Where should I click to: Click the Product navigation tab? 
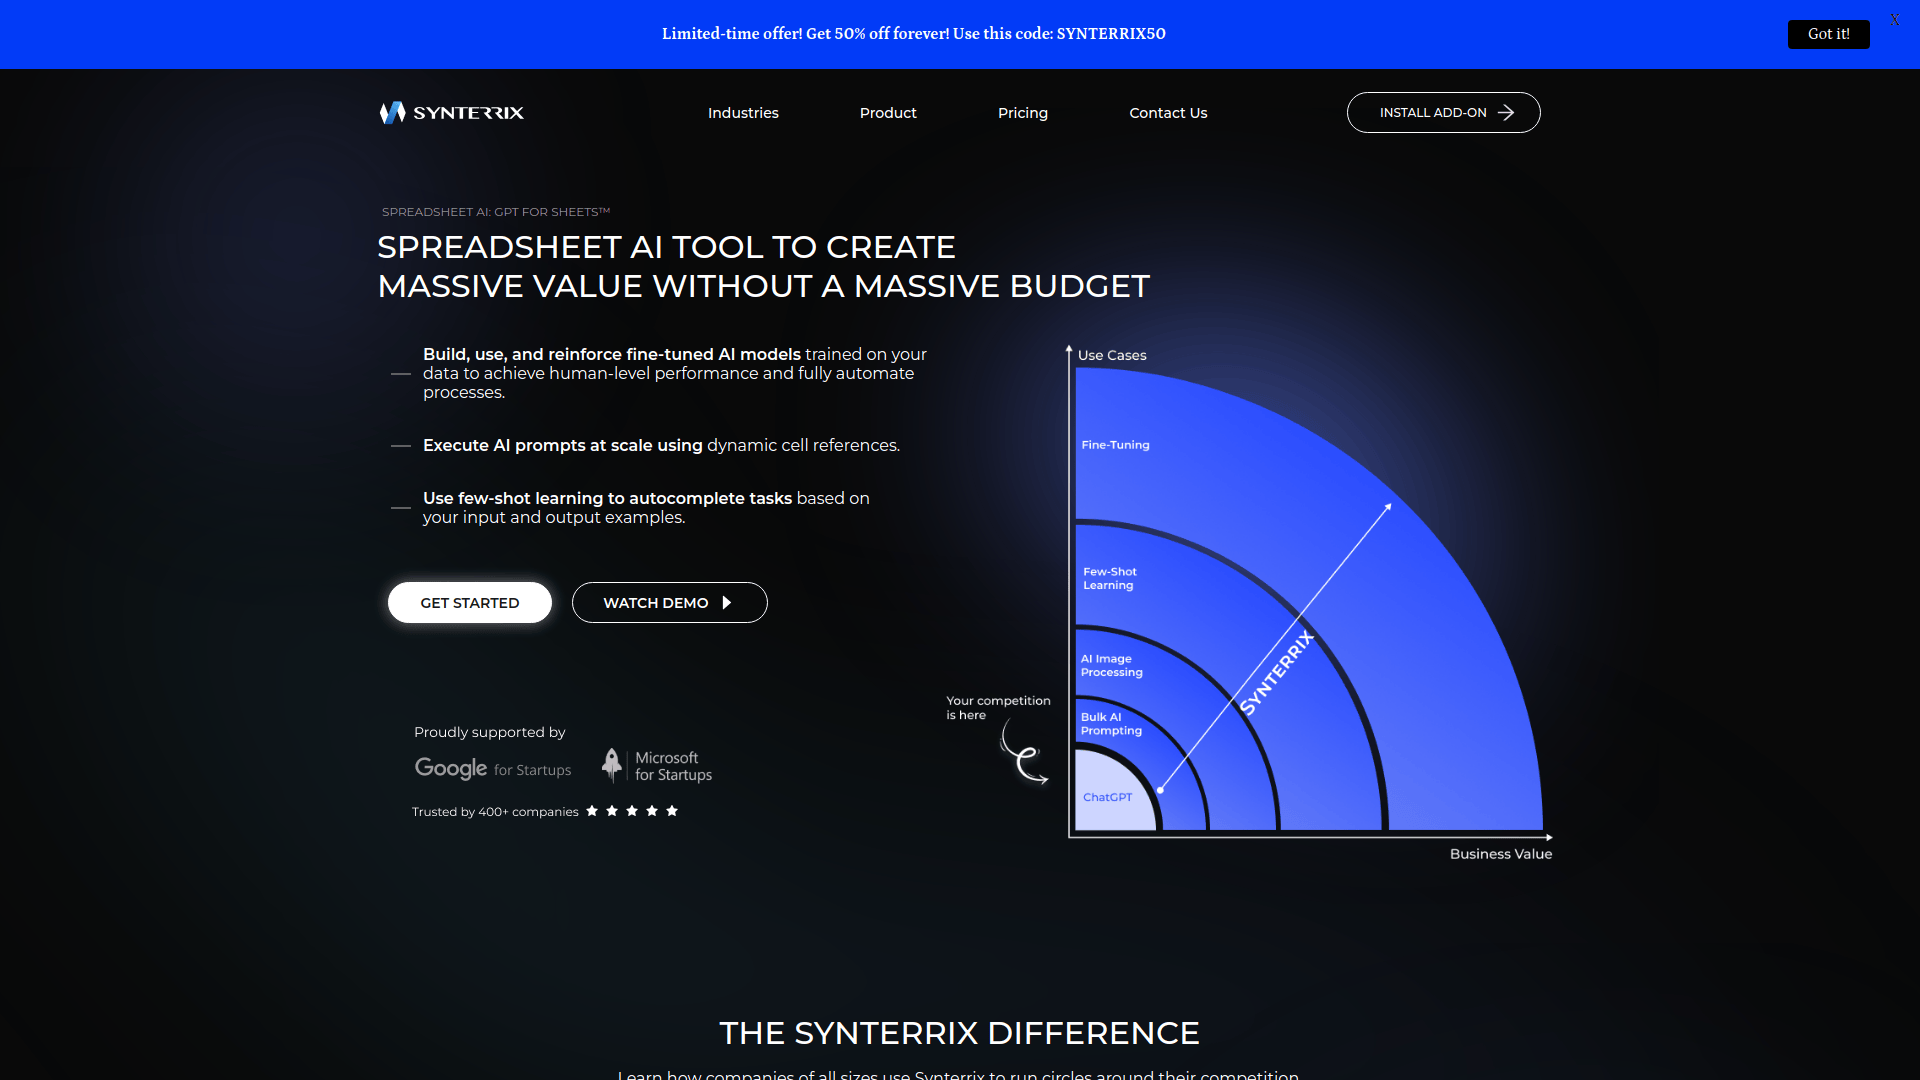coord(887,112)
